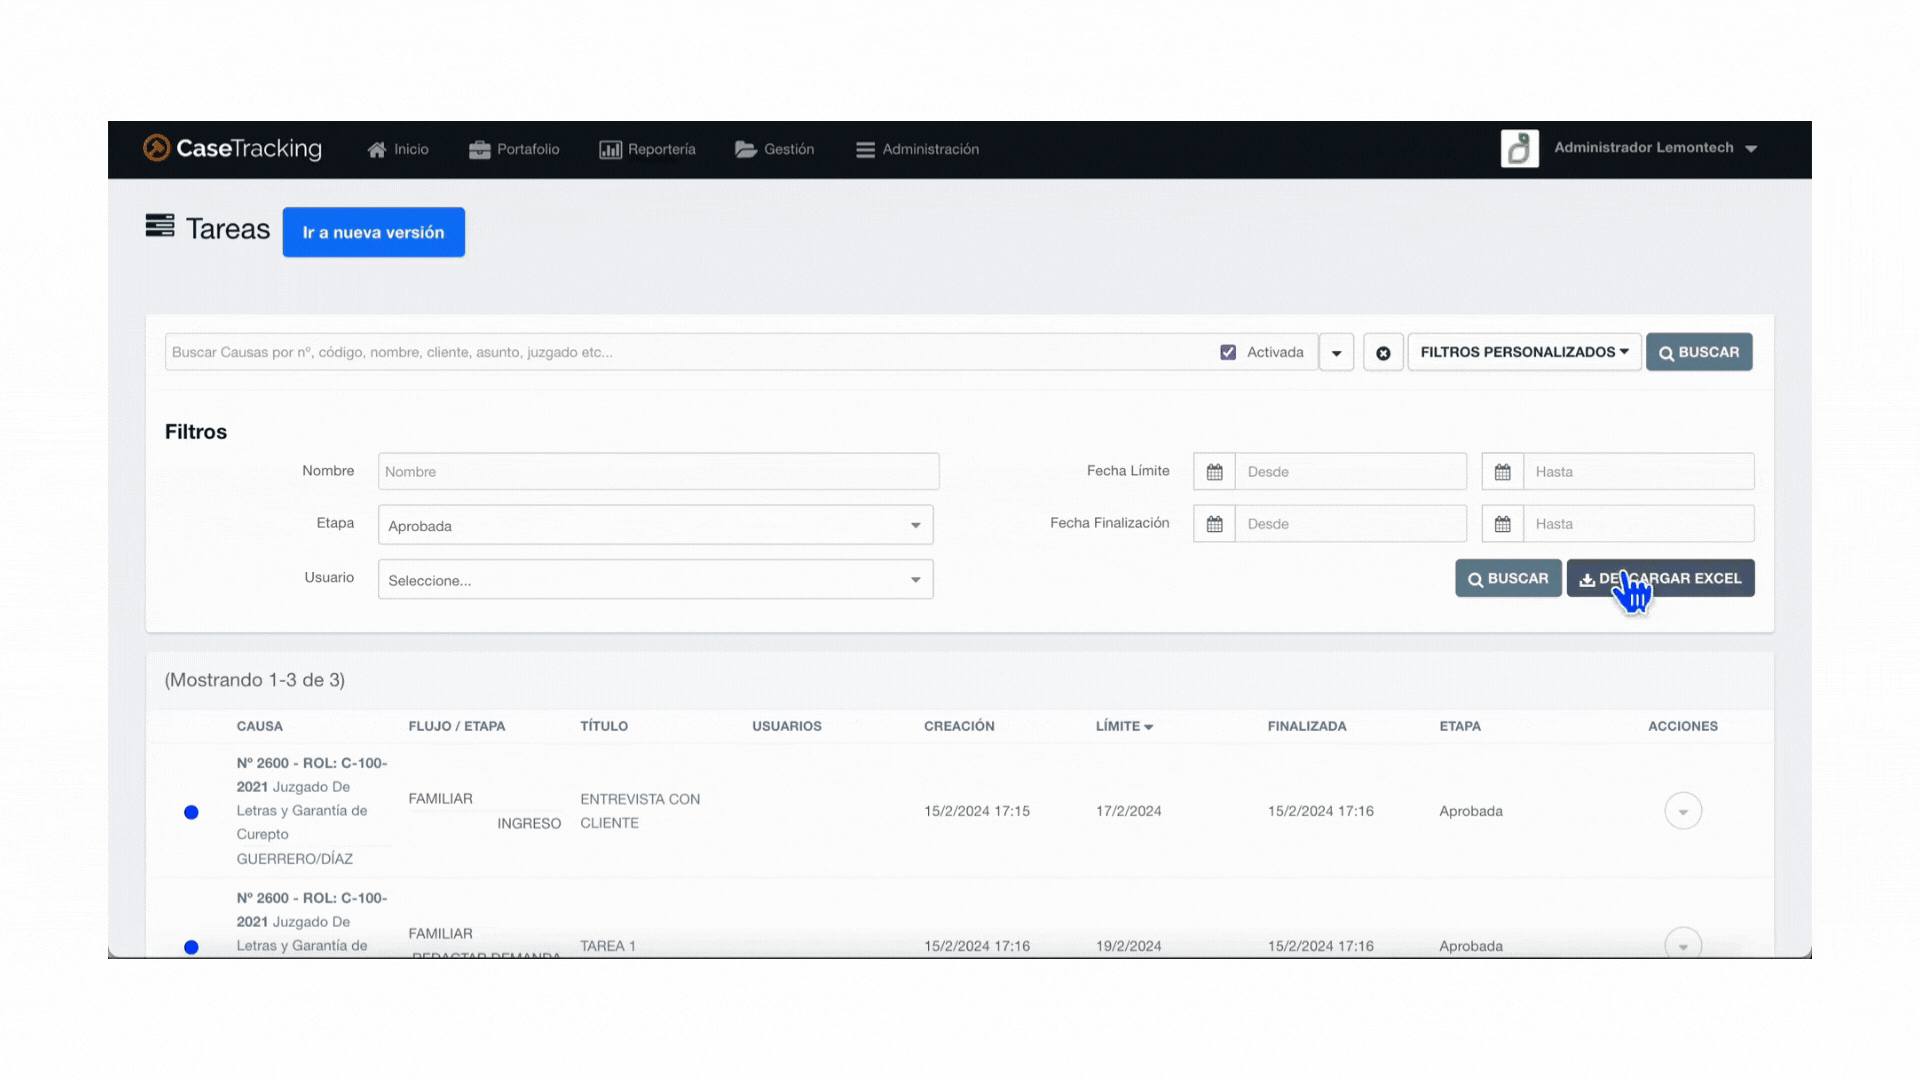1920x1080 pixels.
Task: Click the CaseTracking logo
Action: pyautogui.click(x=232, y=148)
